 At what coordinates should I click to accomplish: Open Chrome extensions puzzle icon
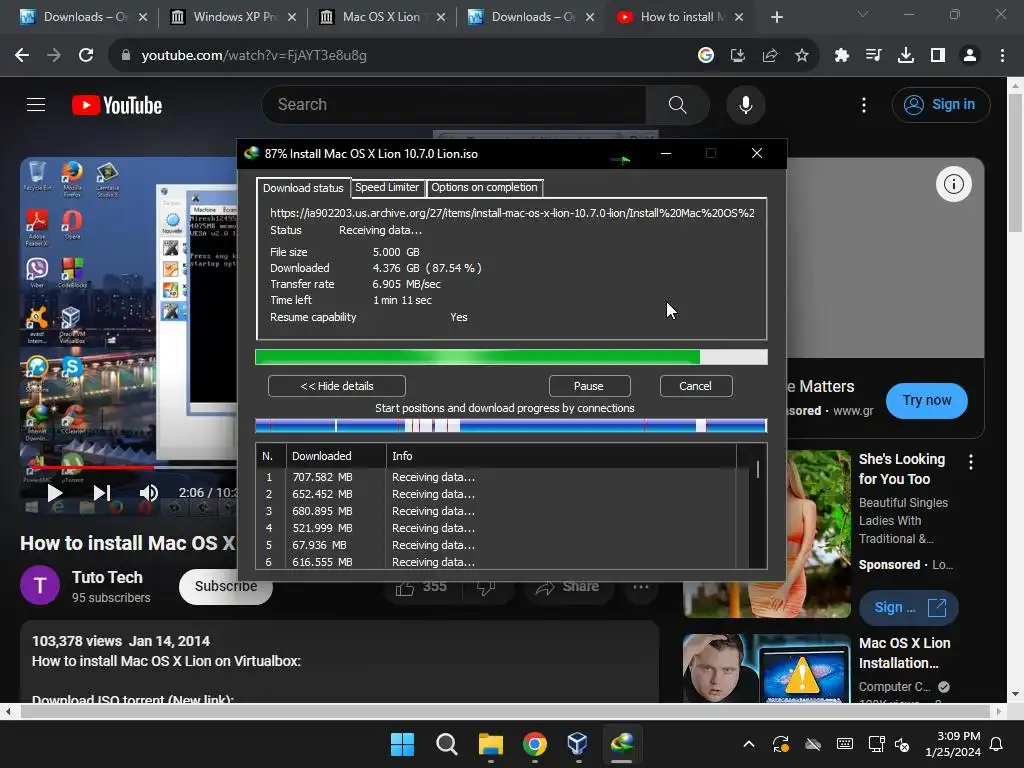(842, 56)
